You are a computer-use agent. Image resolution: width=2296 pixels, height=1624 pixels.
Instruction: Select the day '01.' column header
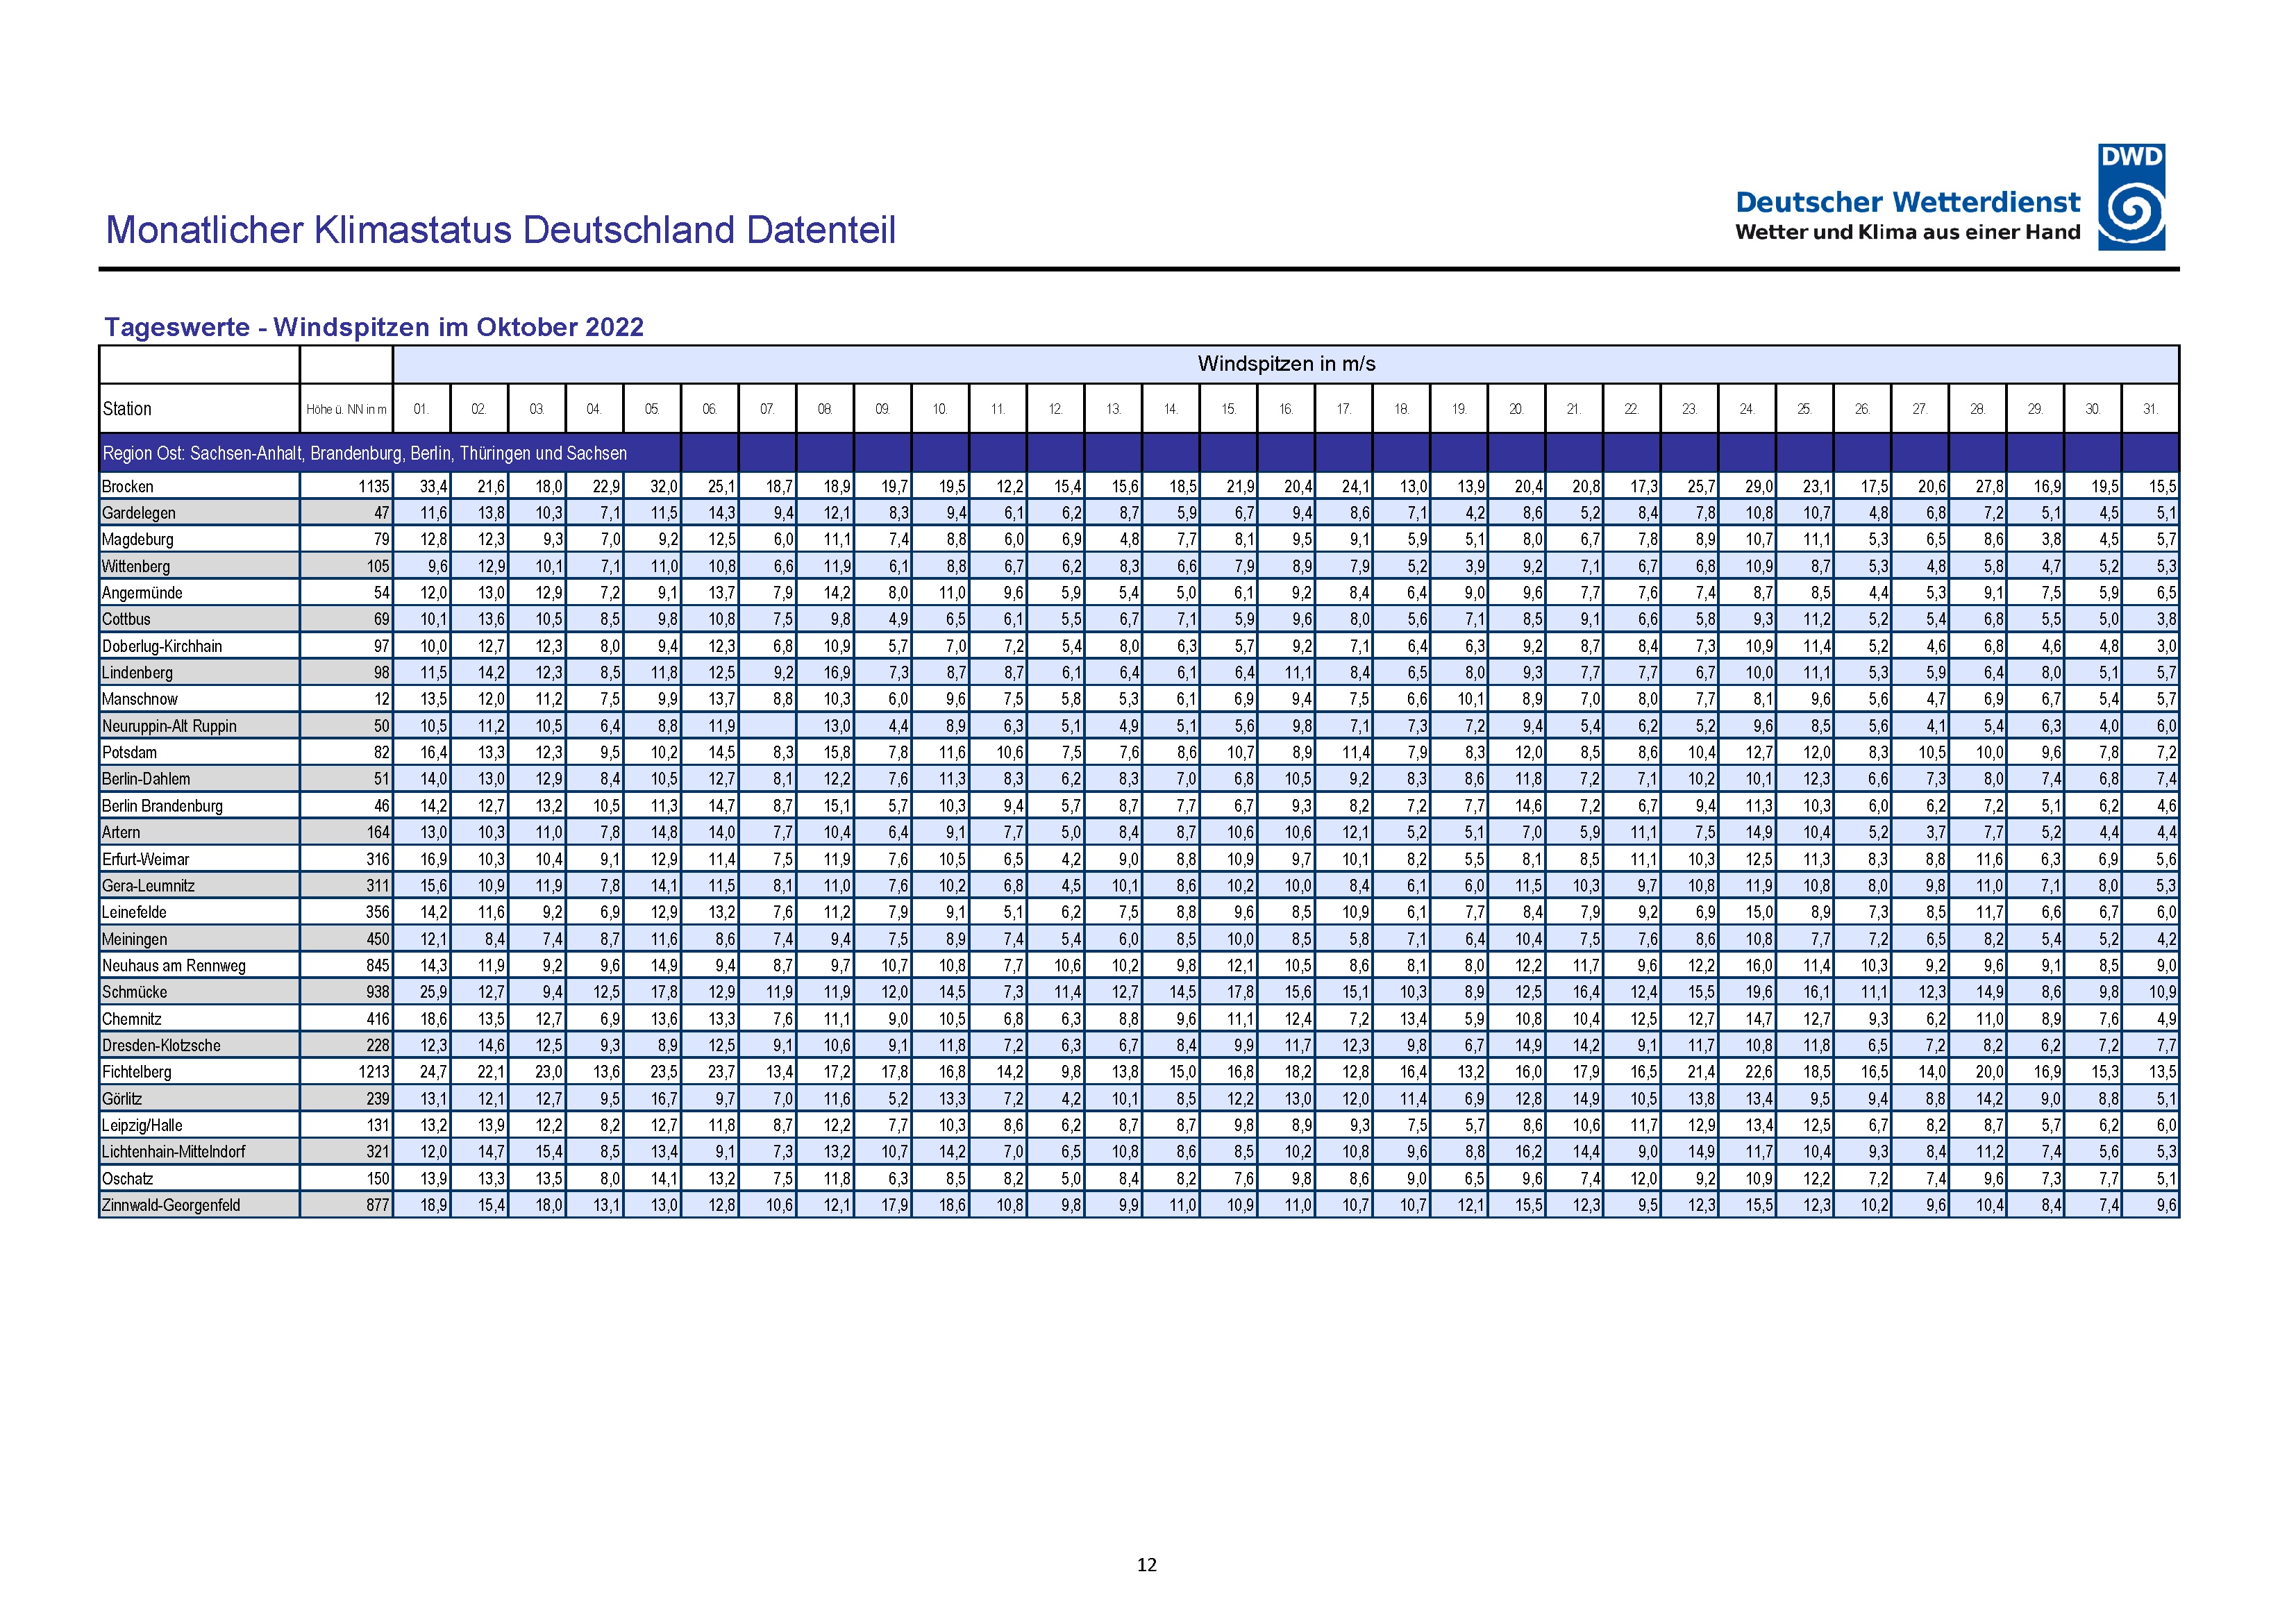point(422,409)
